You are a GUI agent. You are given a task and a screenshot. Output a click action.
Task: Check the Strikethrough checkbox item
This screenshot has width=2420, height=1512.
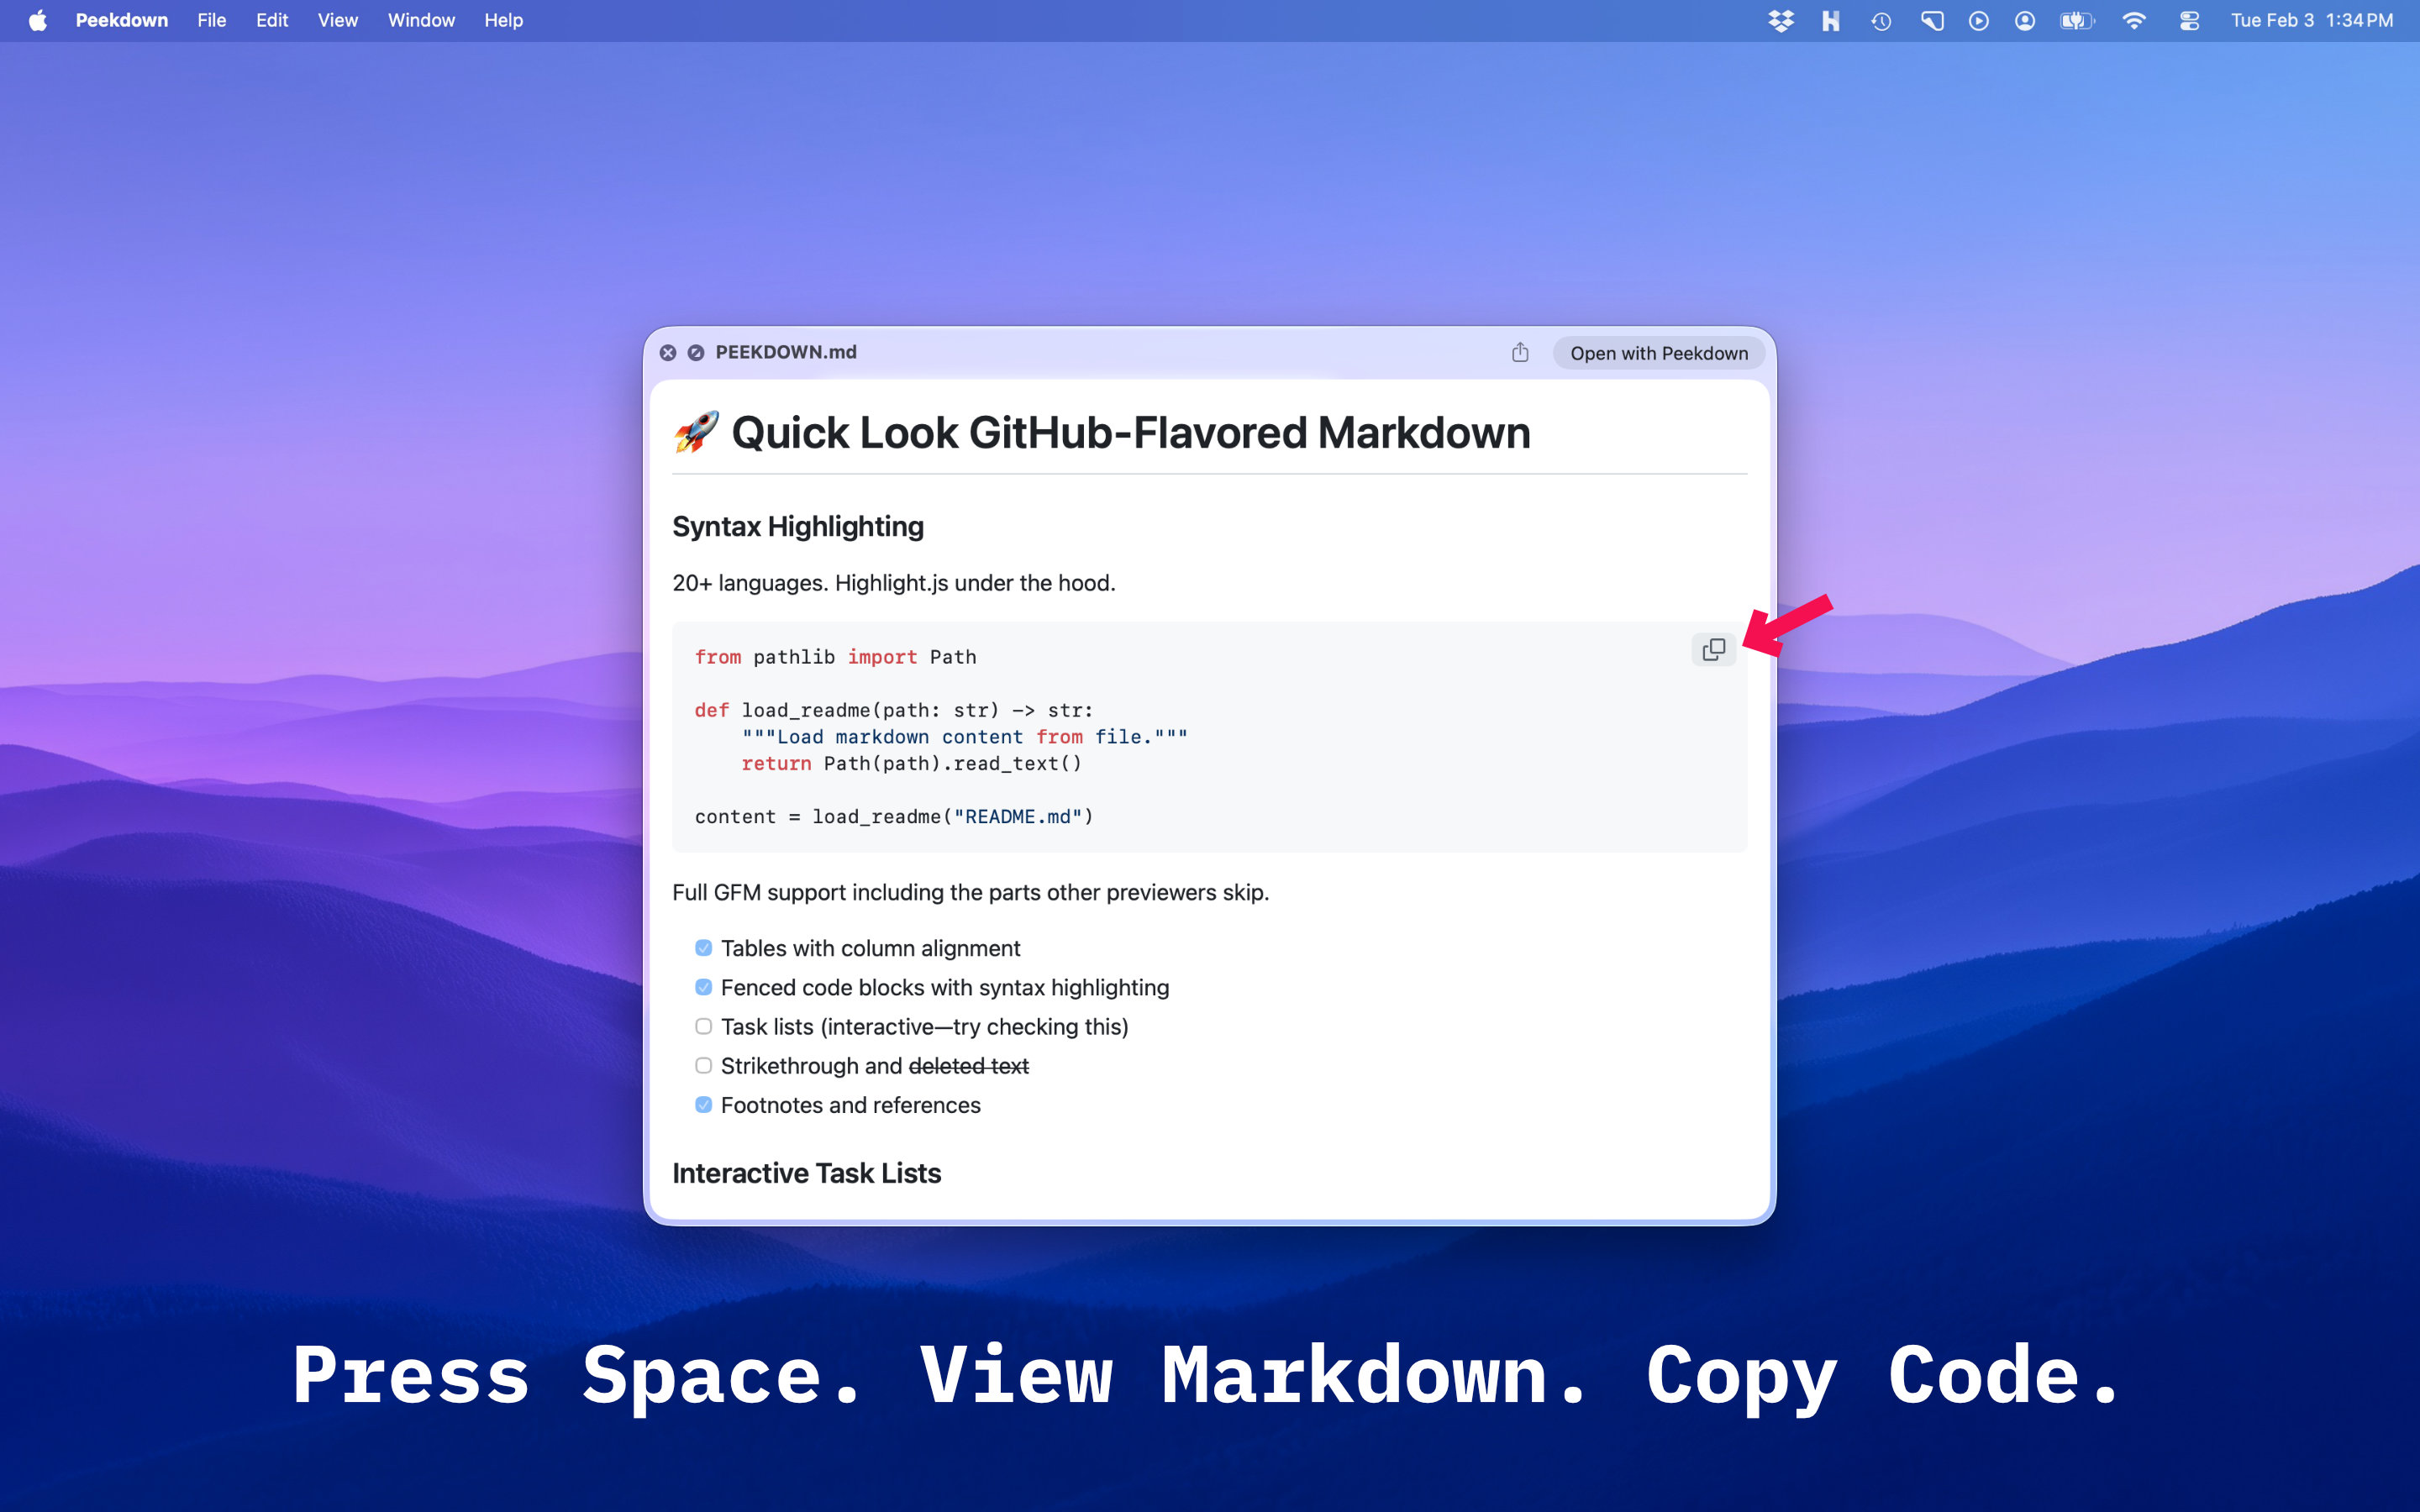pyautogui.click(x=703, y=1065)
